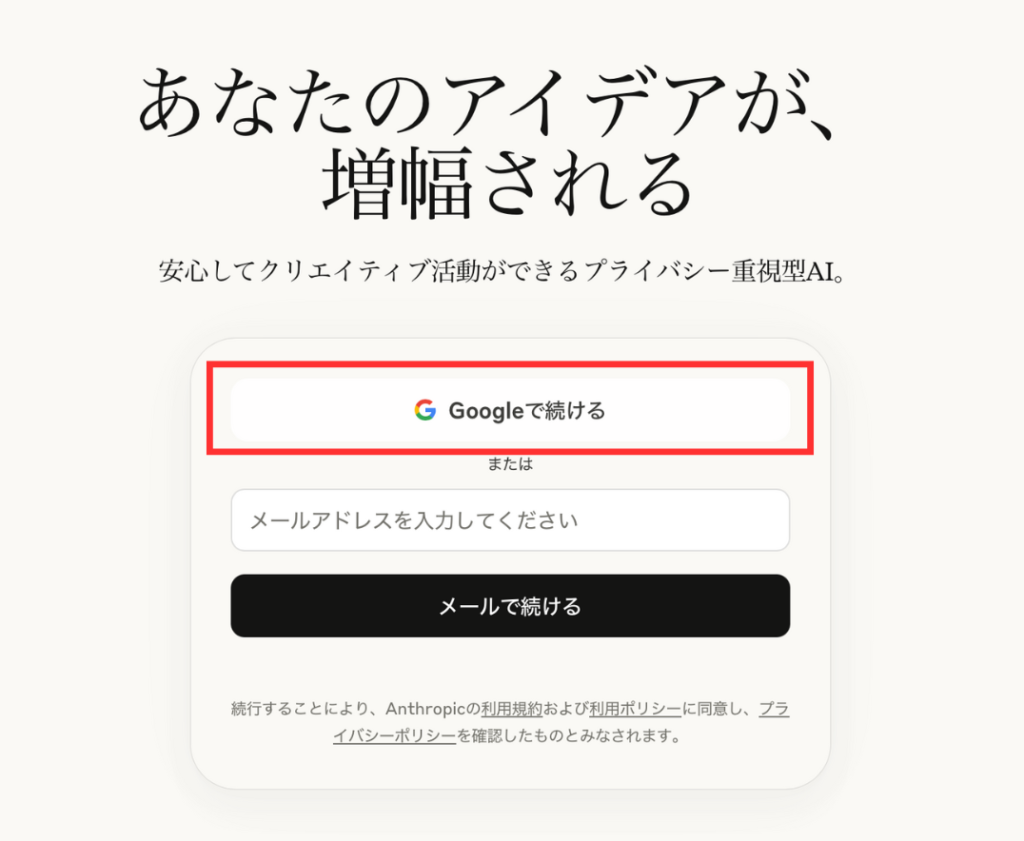The width and height of the screenshot is (1024, 841).
Task: Click the イバシーポリシー underlined text on the second line
Action: pyautogui.click(x=394, y=736)
